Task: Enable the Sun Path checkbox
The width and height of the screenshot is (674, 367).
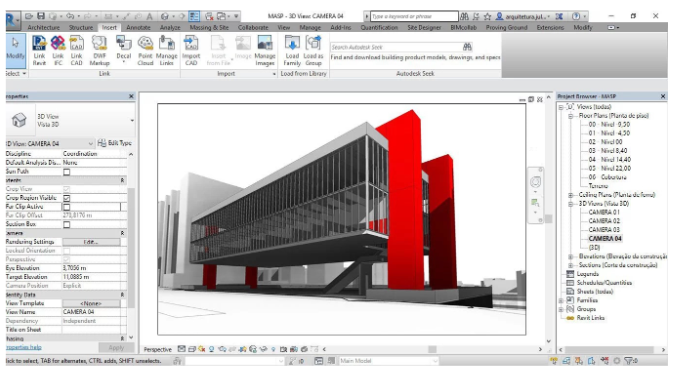Action: (x=67, y=172)
